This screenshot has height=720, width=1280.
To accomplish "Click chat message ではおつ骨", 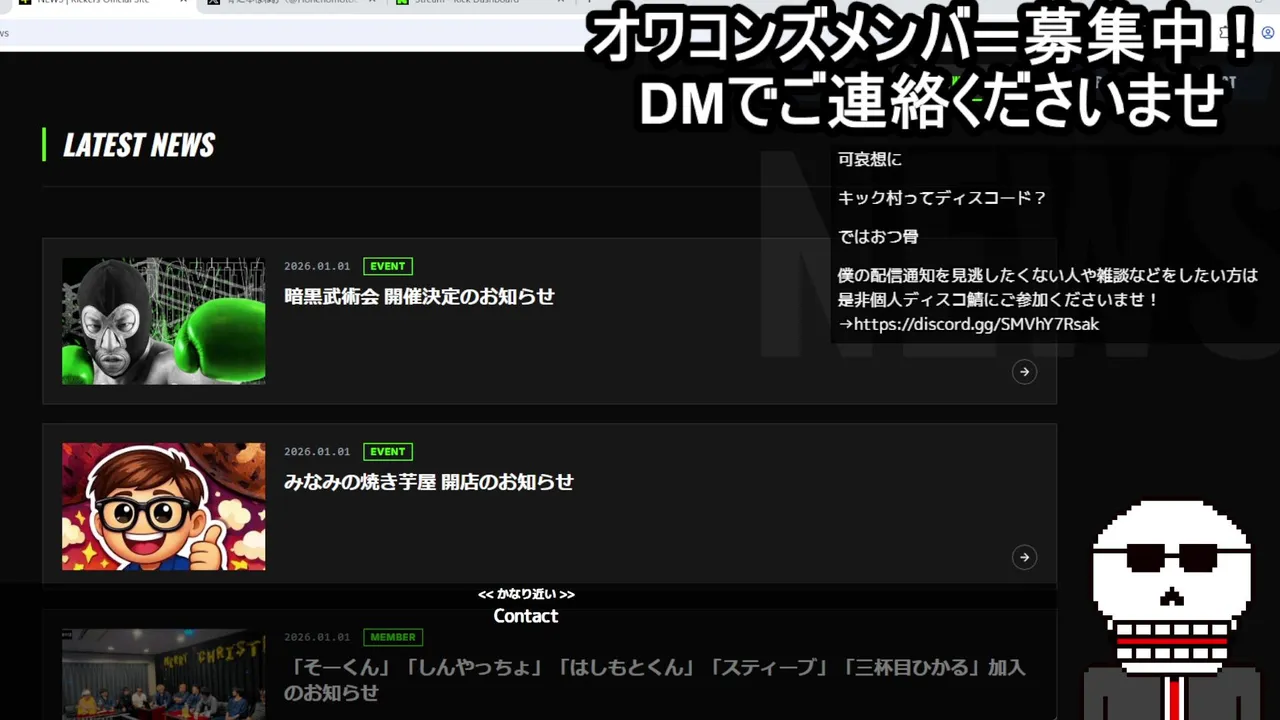I will point(878,237).
